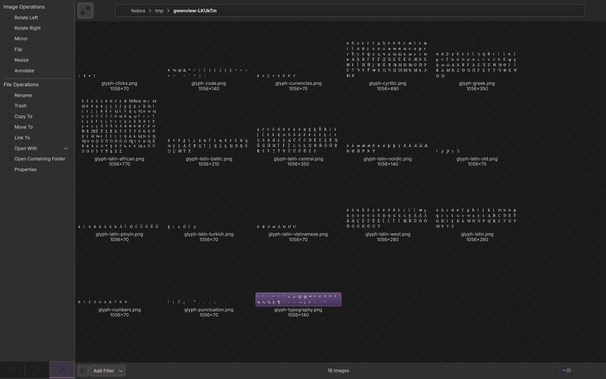This screenshot has height=379, width=606.
Task: Open the Add Filter dropdown
Action: point(108,371)
